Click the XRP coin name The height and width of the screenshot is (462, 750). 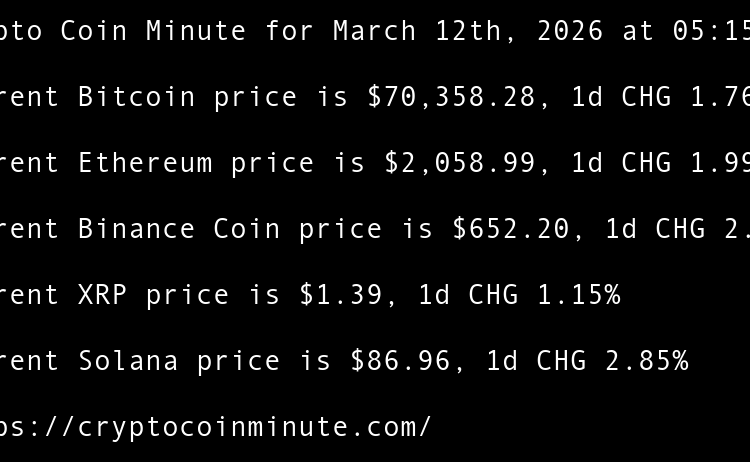pyautogui.click(x=103, y=295)
